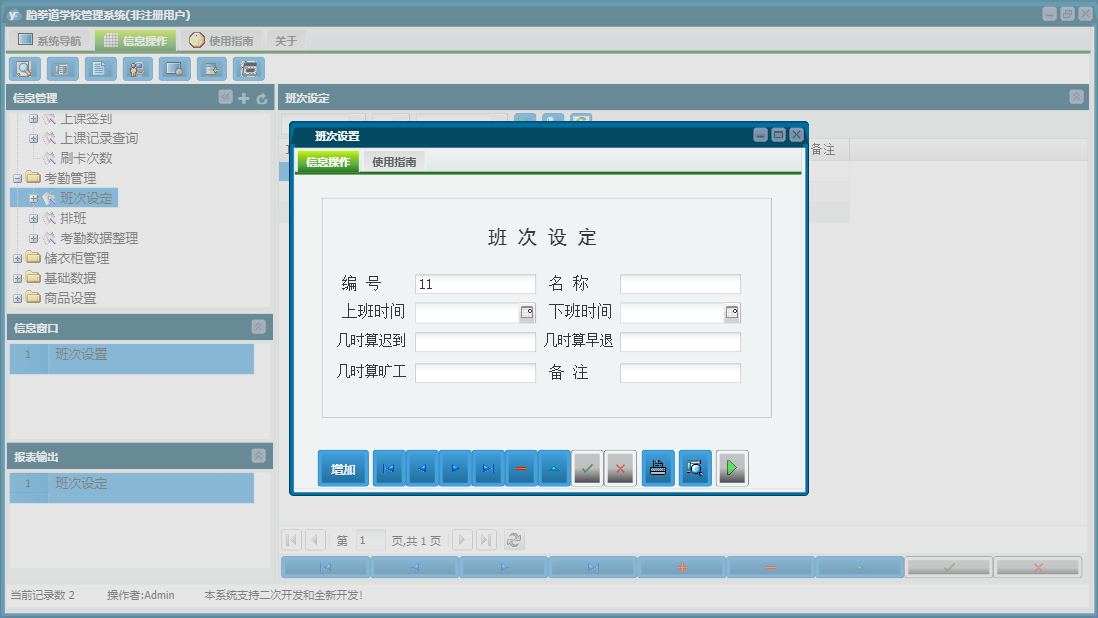The height and width of the screenshot is (618, 1098).
Task: Click first-record button in bottom blue bar
Action: point(326,567)
